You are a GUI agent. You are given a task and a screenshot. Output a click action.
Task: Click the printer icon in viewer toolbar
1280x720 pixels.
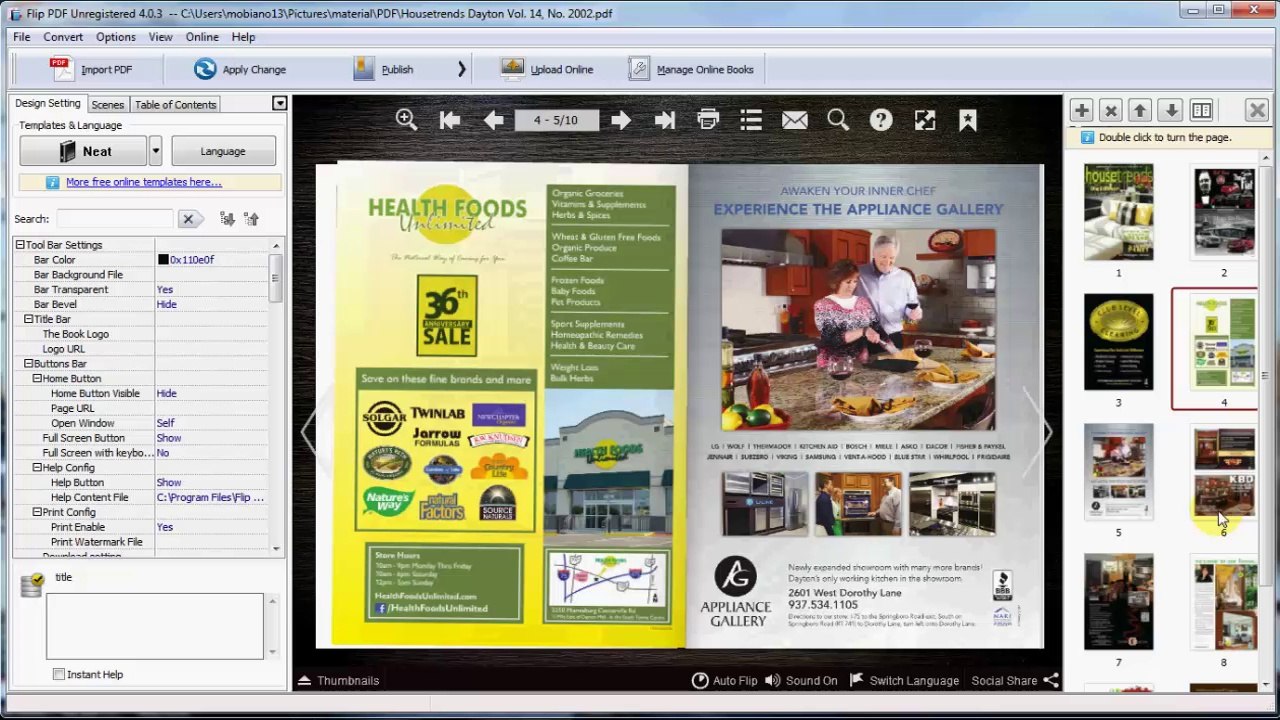pos(708,120)
